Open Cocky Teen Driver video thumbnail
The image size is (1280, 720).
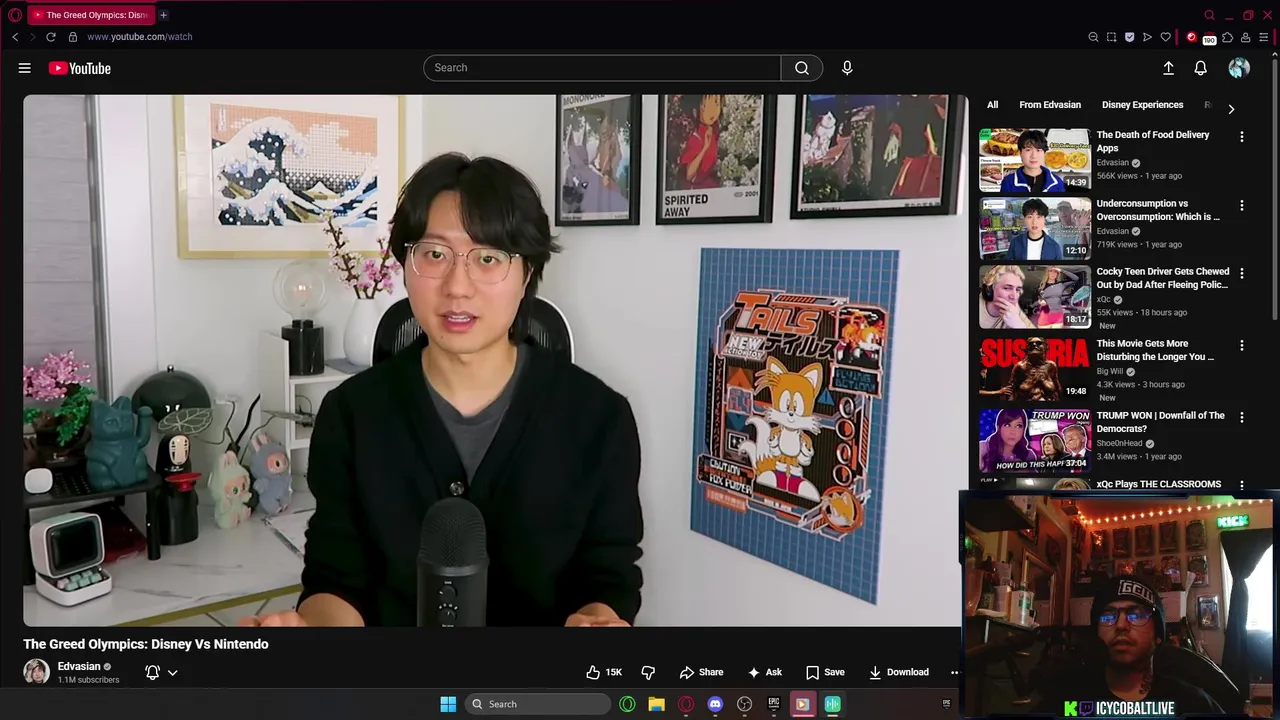pyautogui.click(x=1034, y=297)
